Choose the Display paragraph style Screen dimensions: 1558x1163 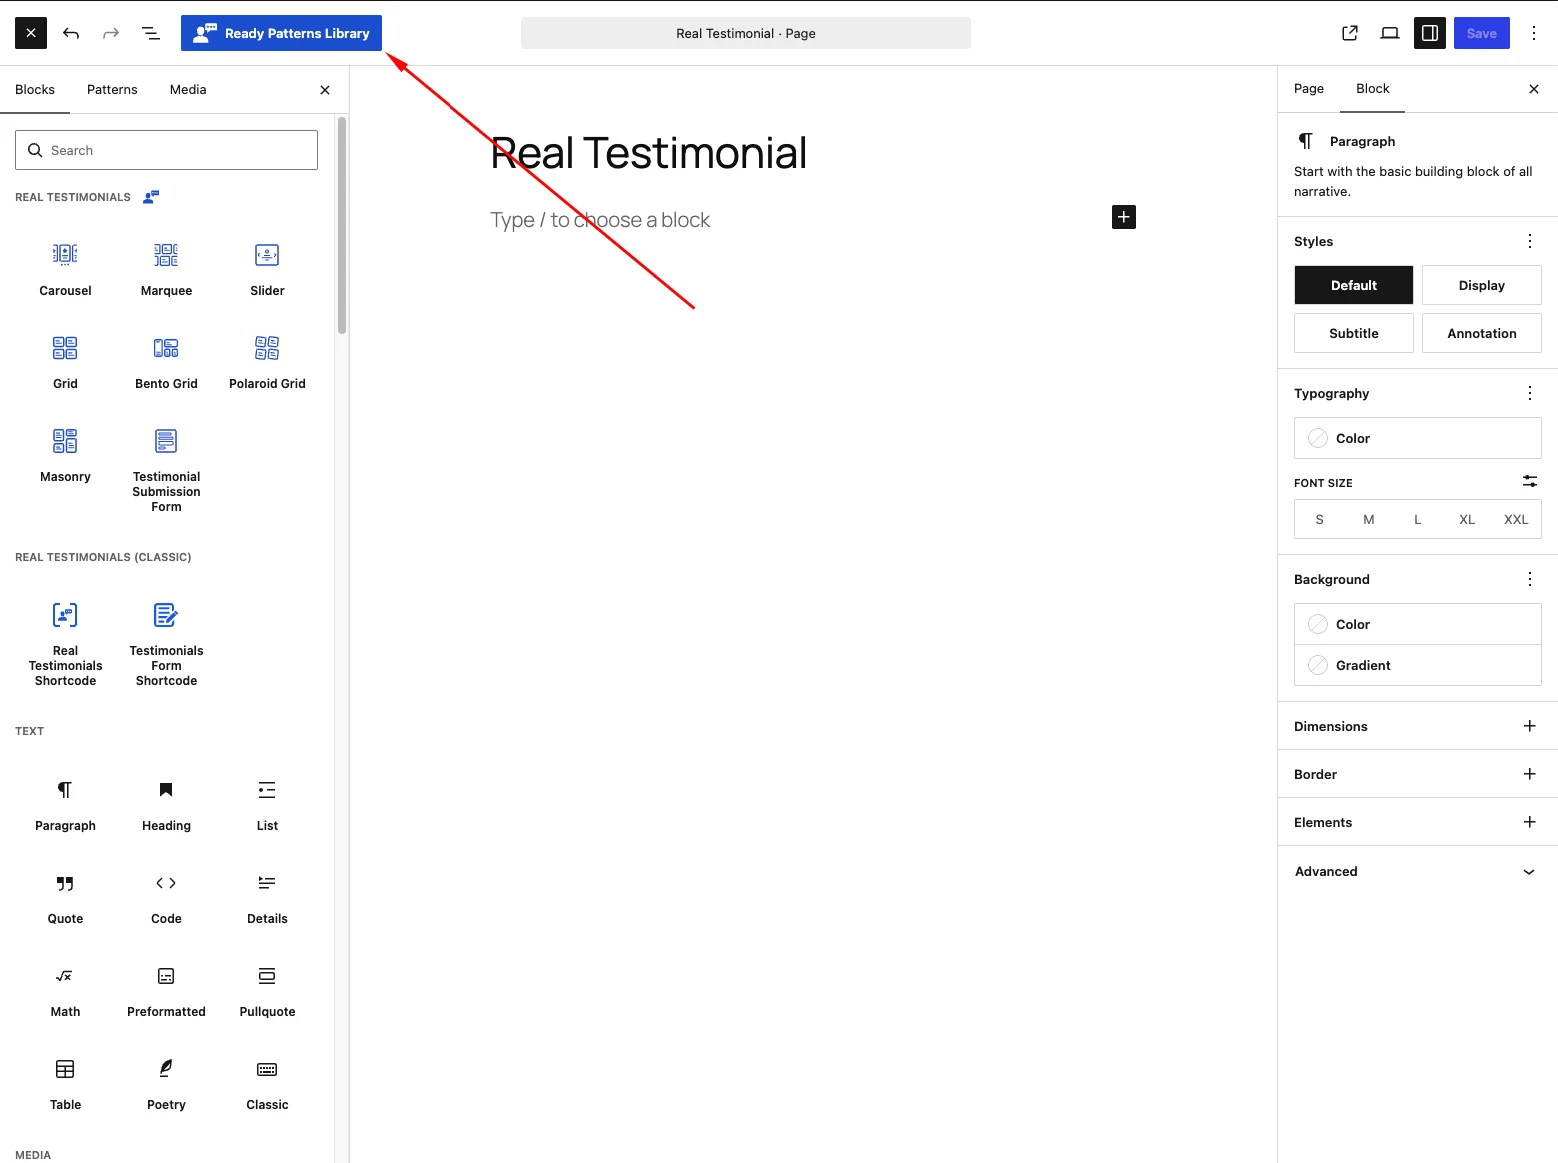click(x=1482, y=285)
